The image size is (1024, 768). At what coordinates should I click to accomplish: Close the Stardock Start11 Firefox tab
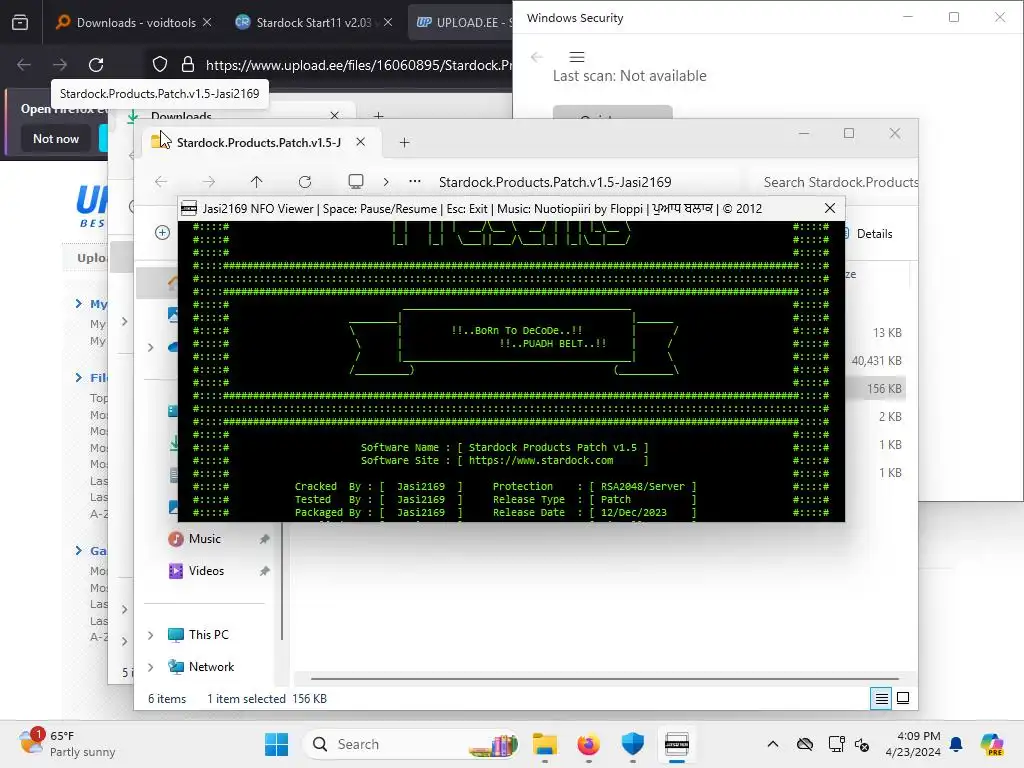388,22
